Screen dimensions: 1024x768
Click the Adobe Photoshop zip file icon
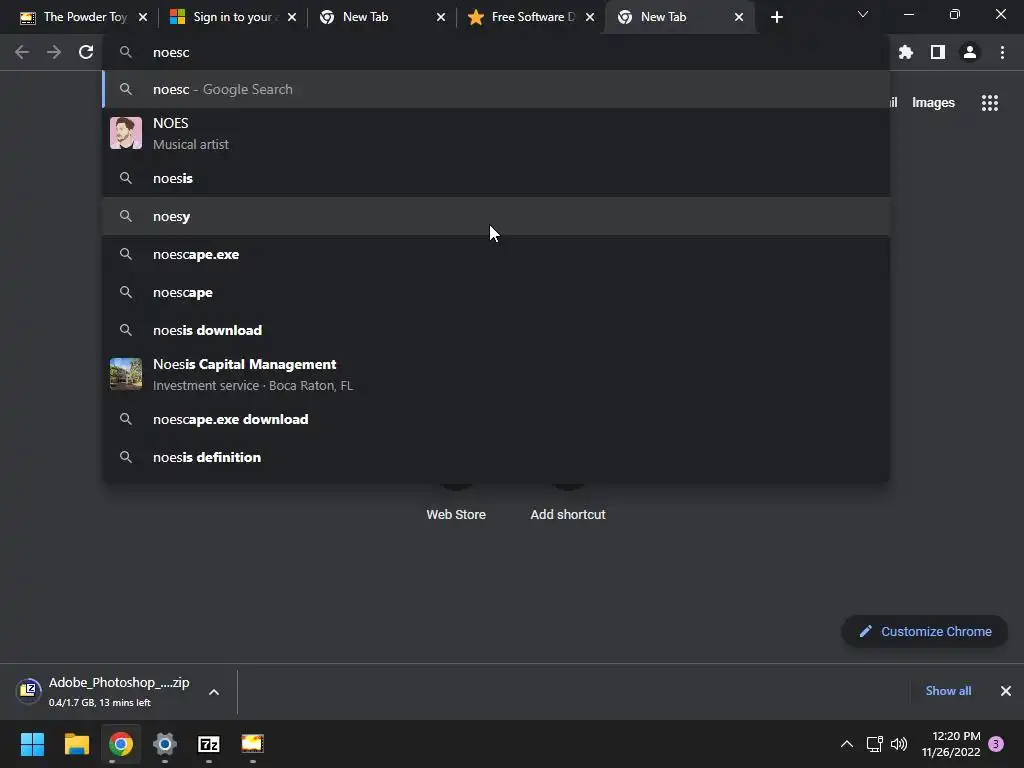(x=29, y=690)
